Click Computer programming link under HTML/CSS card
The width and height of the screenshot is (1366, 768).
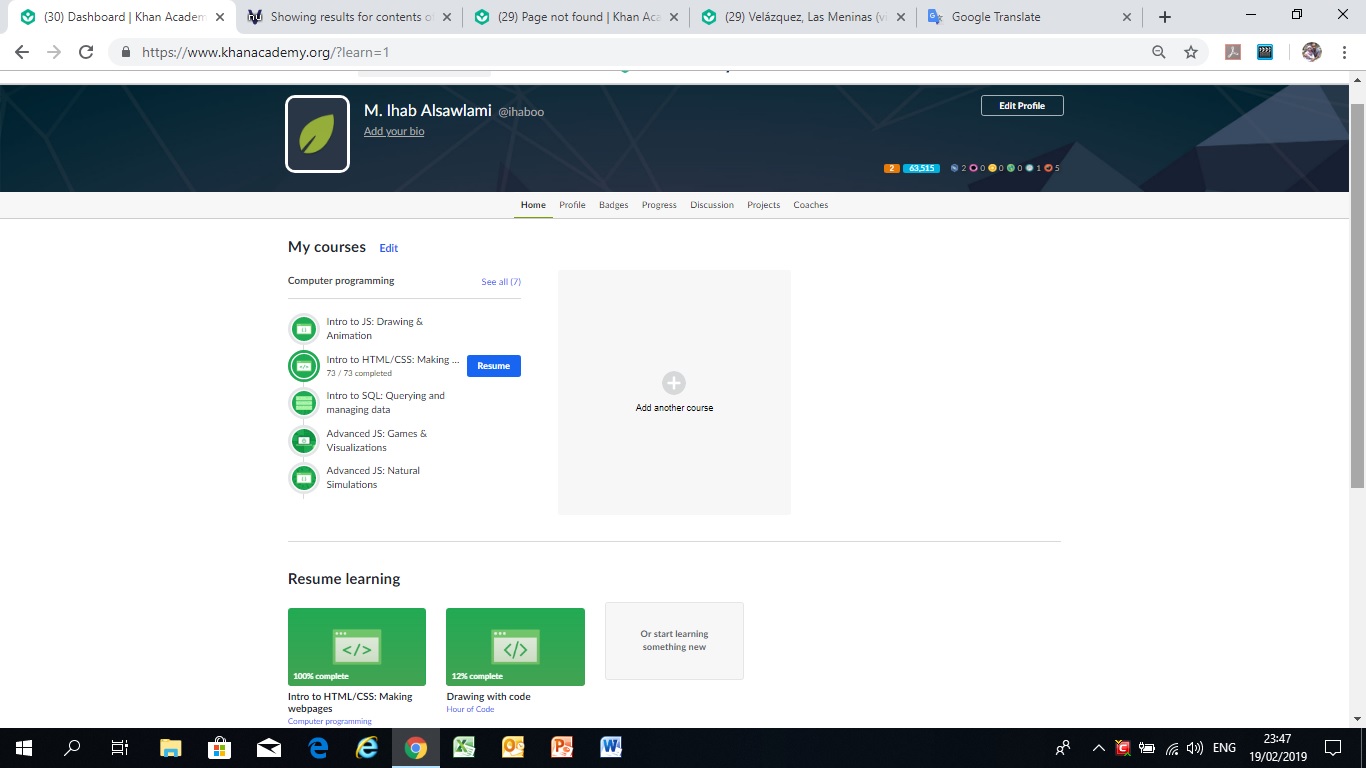pyautogui.click(x=330, y=721)
